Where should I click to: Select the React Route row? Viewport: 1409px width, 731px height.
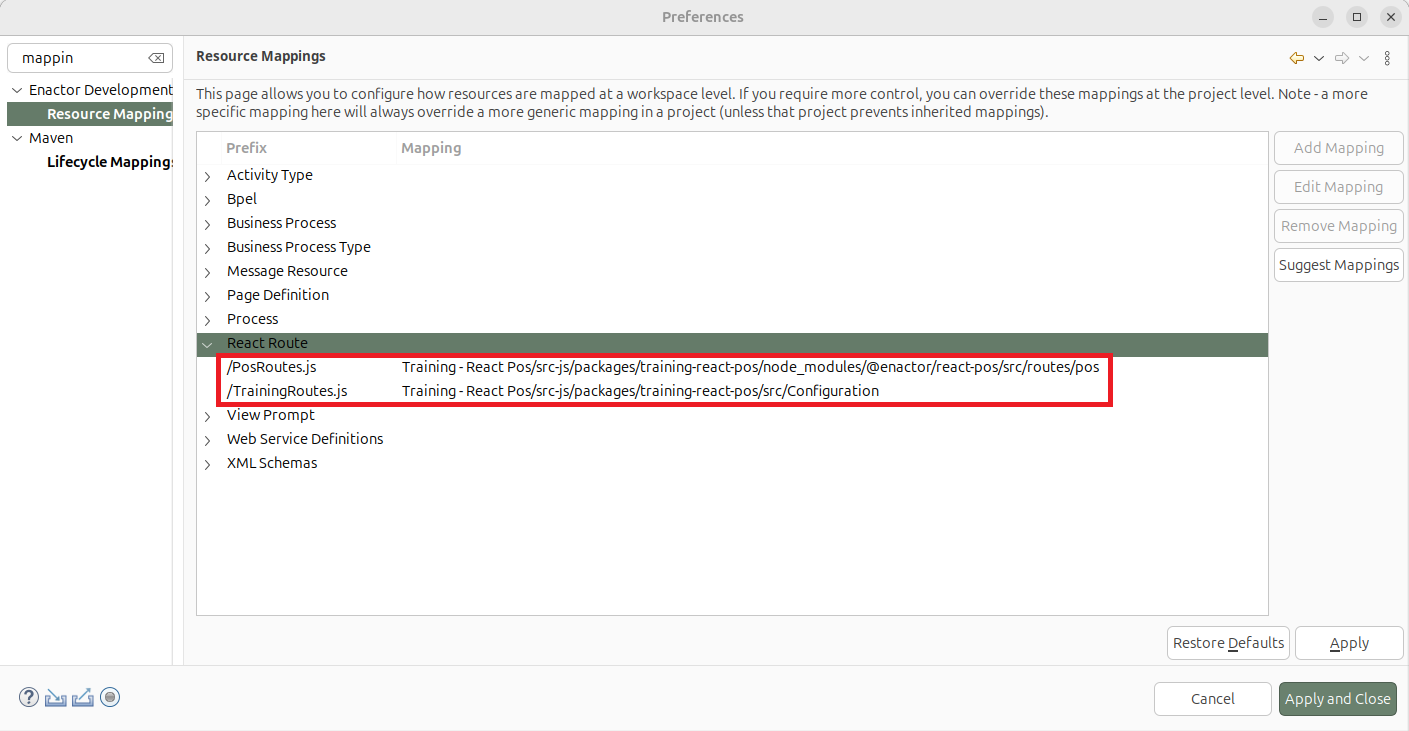(x=732, y=344)
